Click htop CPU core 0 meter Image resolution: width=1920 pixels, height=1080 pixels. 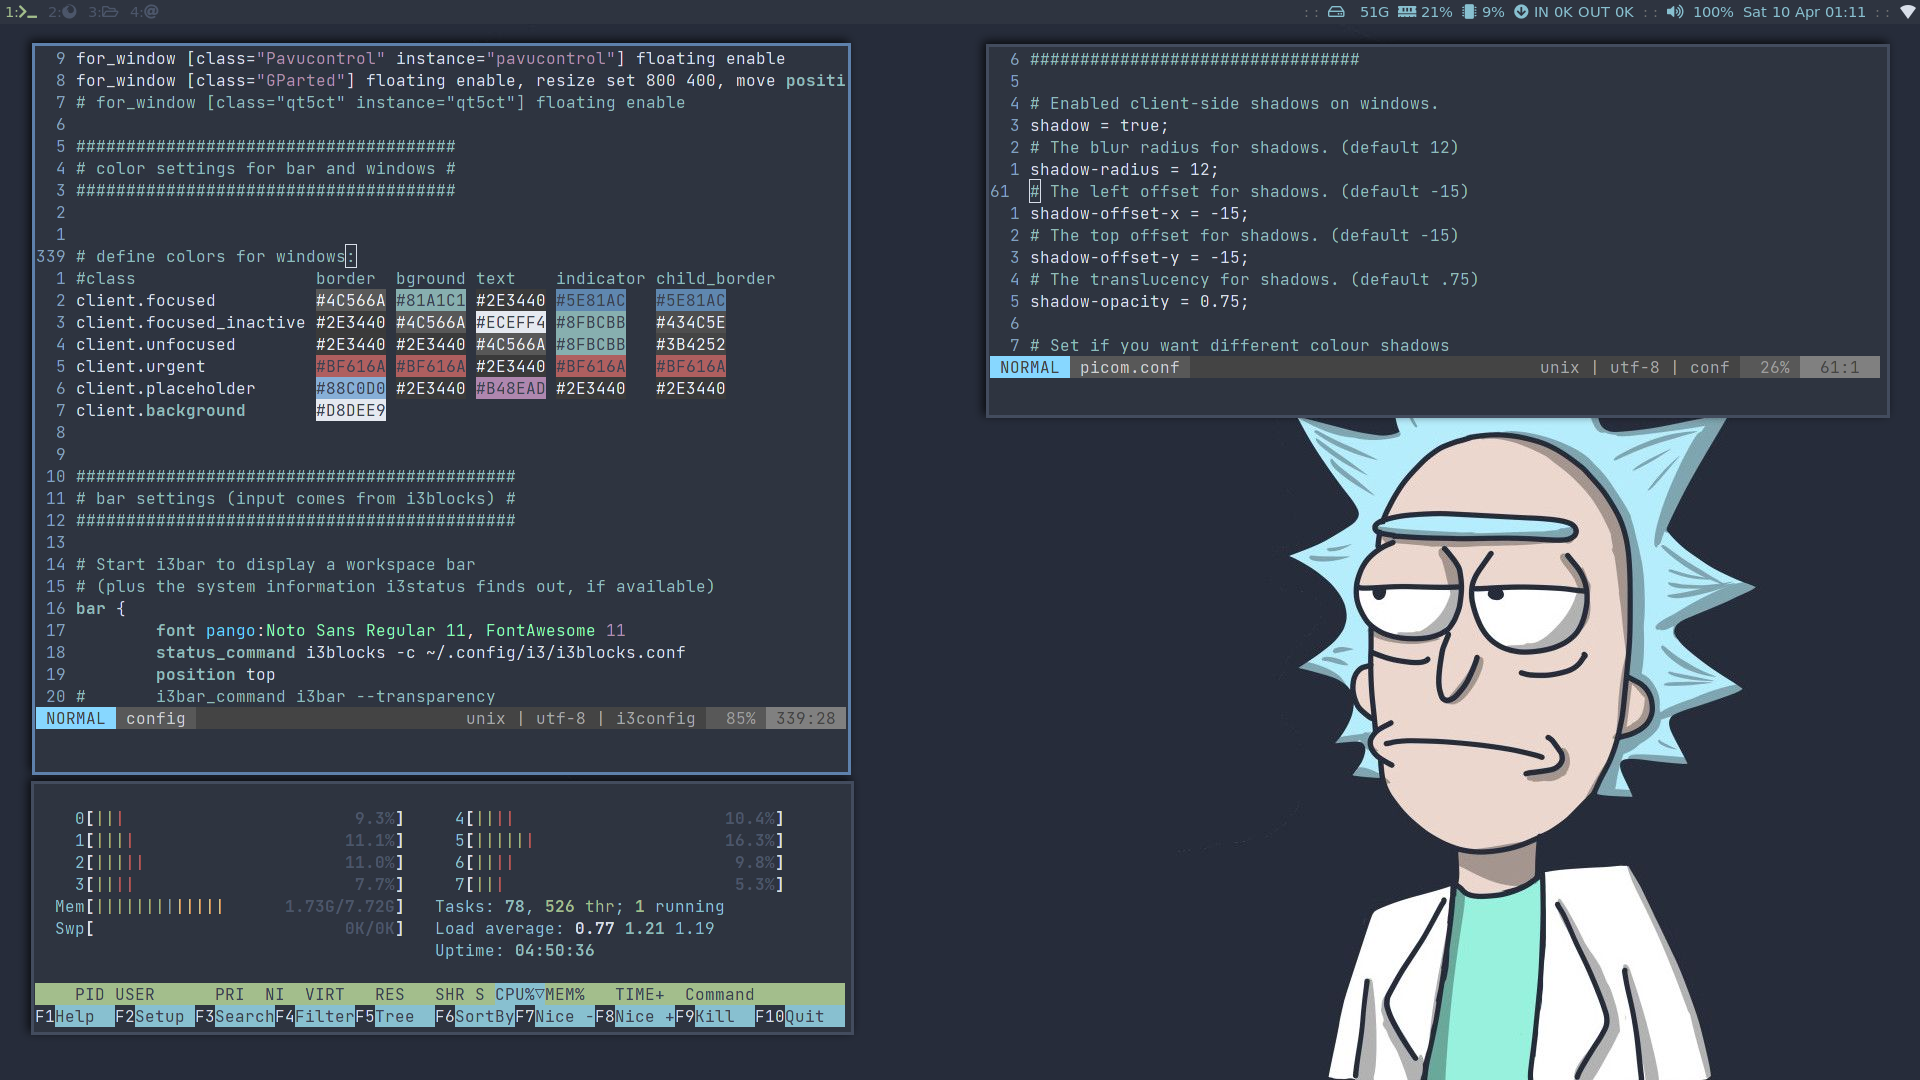(x=240, y=819)
